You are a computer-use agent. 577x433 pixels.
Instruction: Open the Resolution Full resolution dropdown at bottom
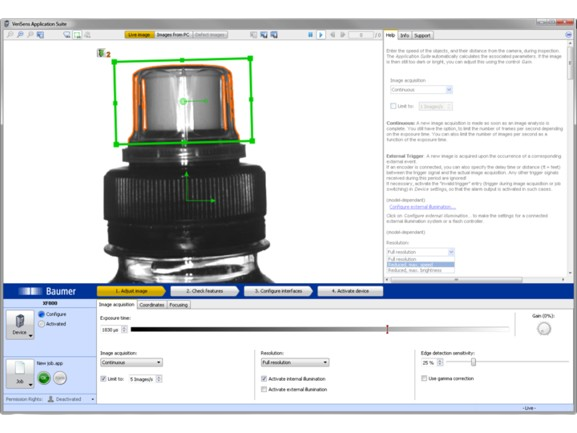coord(295,362)
